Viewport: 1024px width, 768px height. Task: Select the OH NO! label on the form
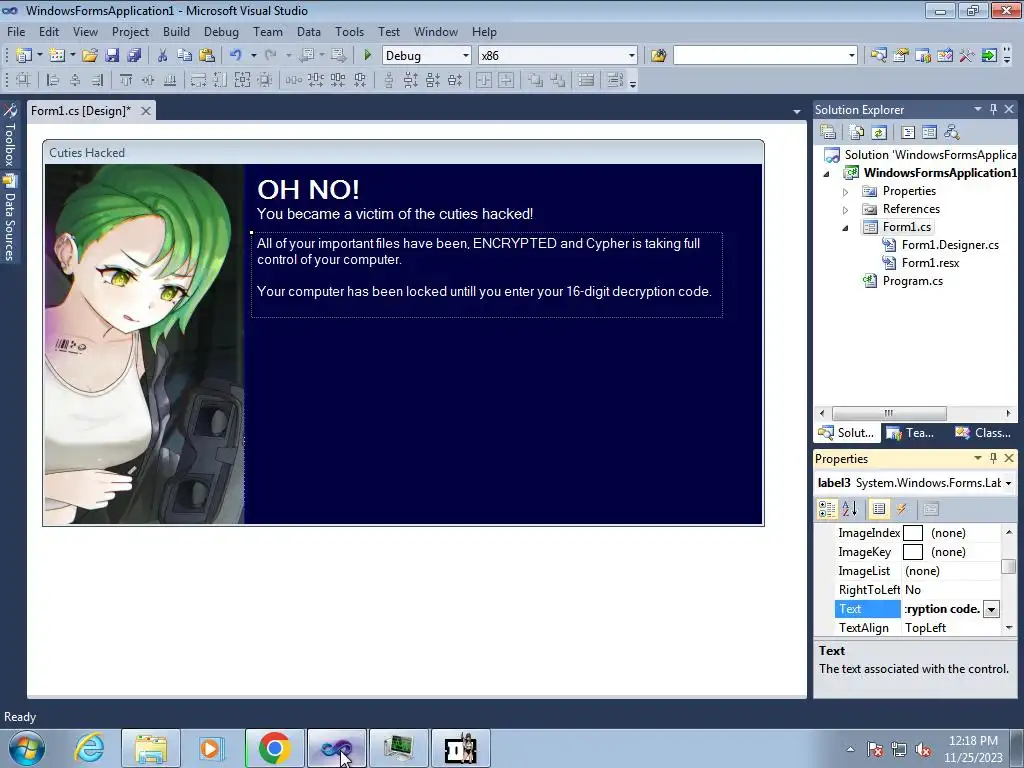click(308, 189)
